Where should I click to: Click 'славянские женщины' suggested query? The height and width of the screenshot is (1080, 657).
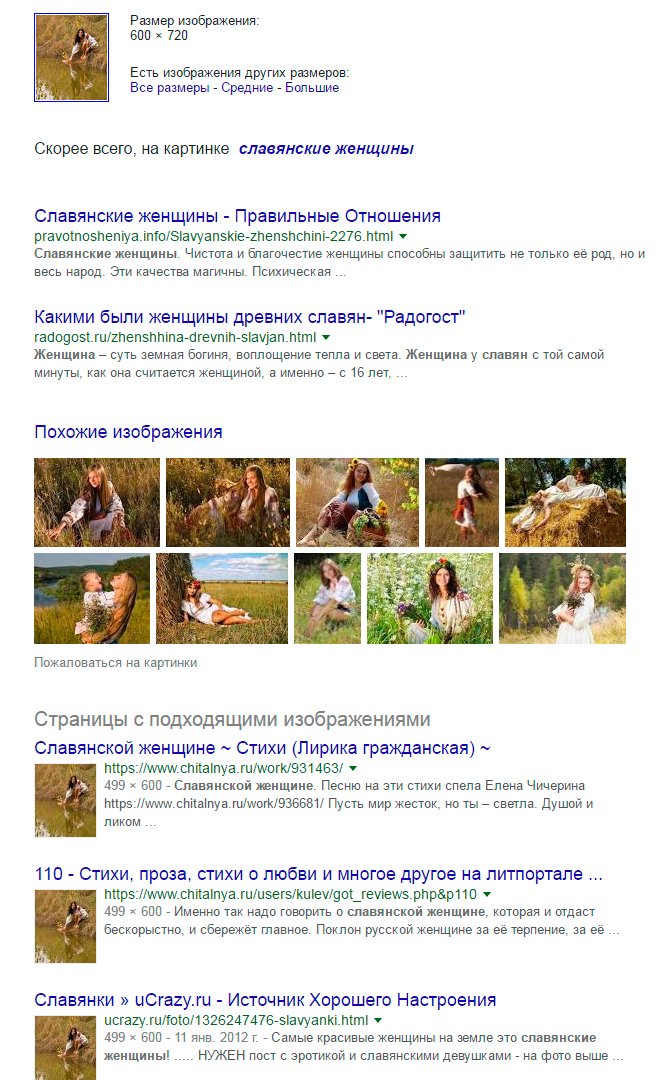(x=326, y=149)
